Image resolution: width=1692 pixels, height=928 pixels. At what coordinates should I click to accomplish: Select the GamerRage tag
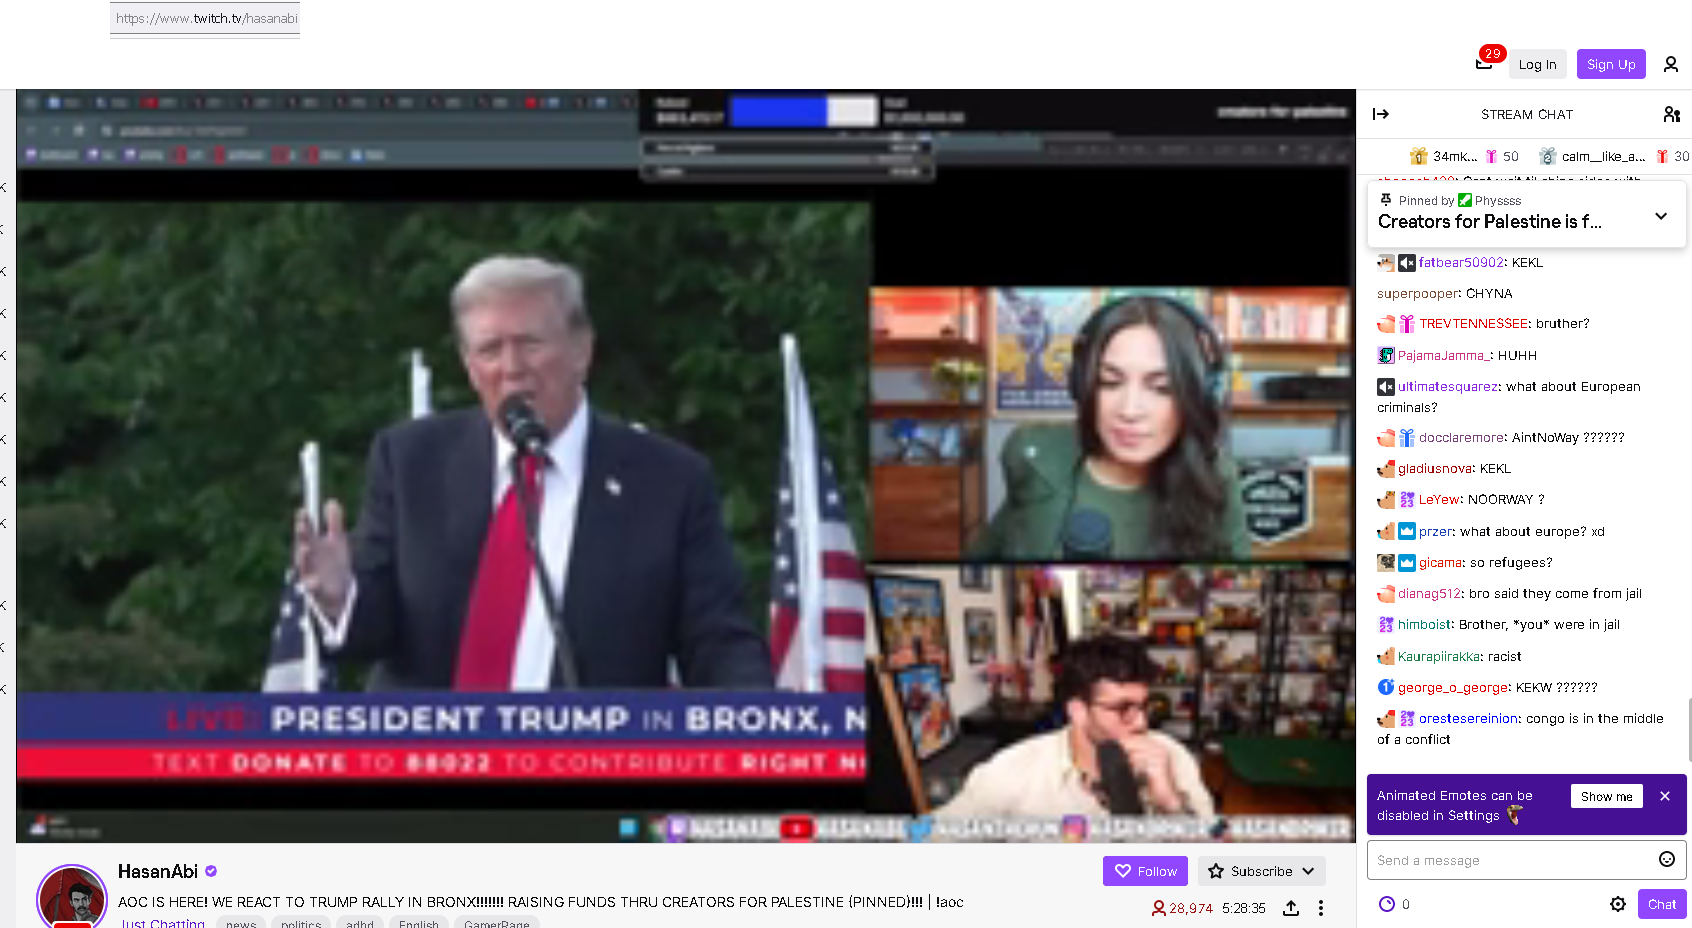(497, 923)
